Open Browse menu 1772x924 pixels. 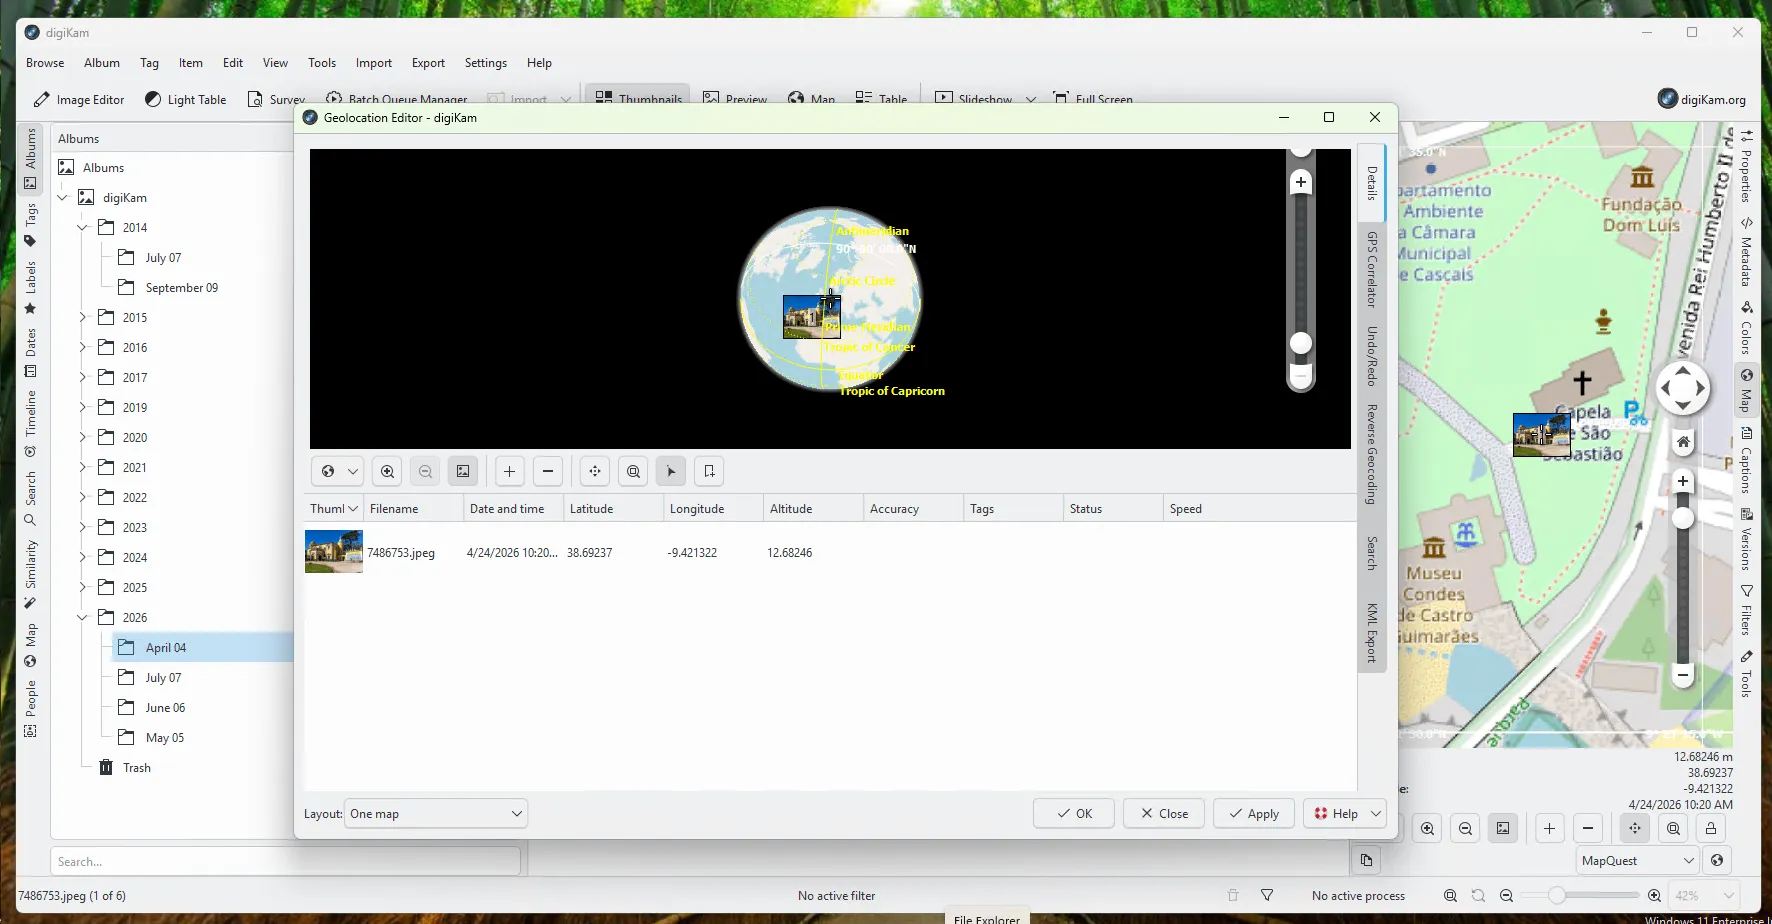pyautogui.click(x=45, y=63)
